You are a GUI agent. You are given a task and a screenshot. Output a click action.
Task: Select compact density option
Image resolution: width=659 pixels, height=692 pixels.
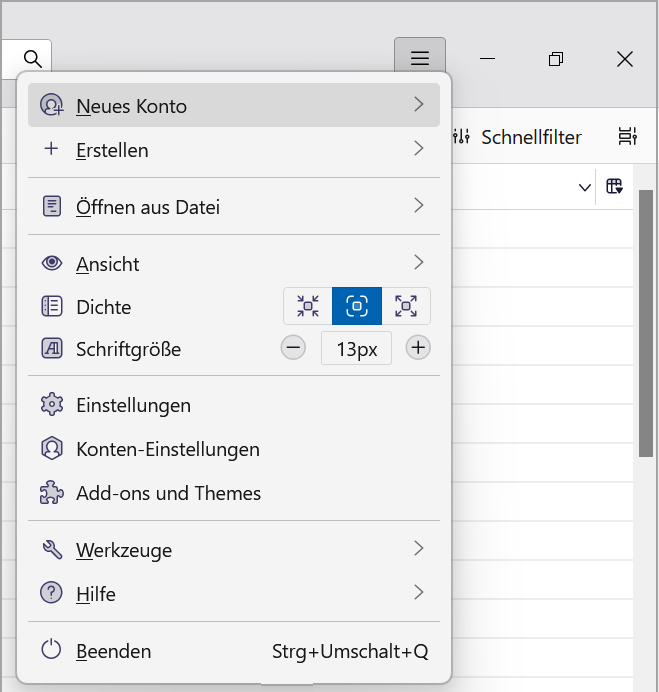point(308,306)
